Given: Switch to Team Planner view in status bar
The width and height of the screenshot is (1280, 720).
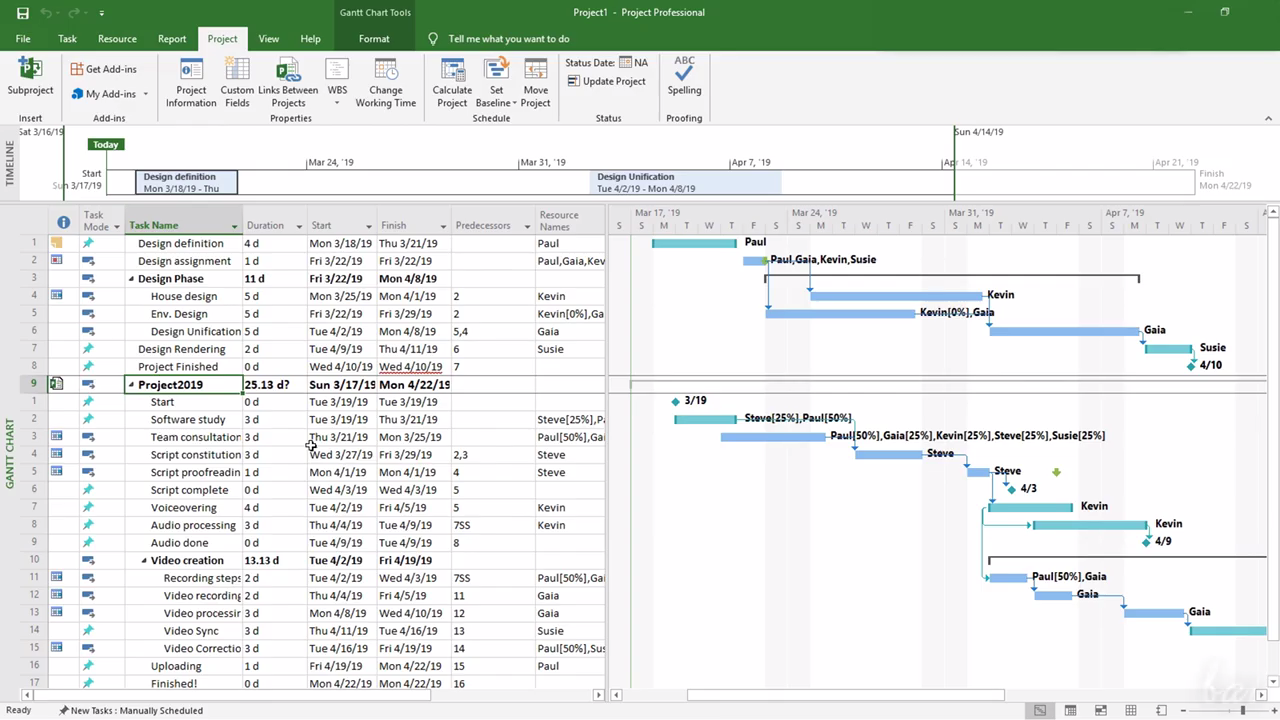Looking at the screenshot, I should click(1100, 710).
